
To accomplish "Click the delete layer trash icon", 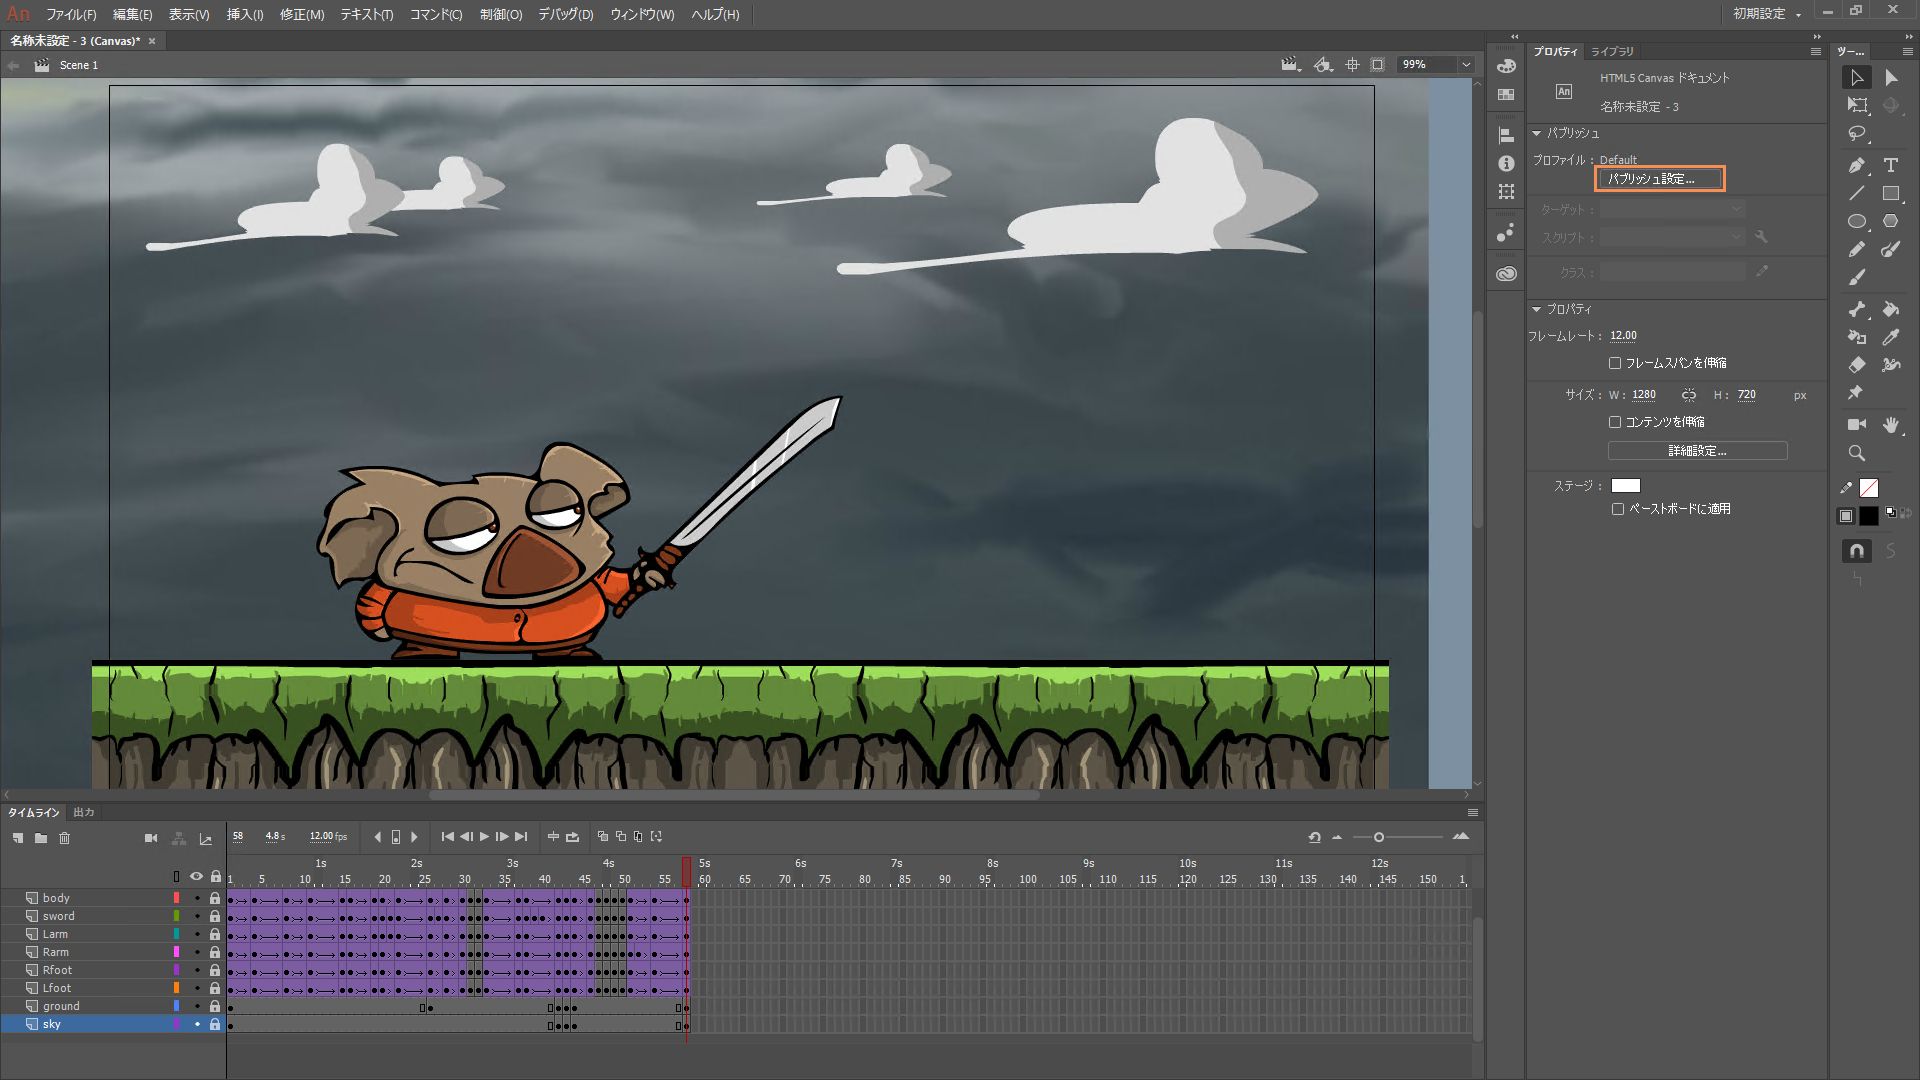I will point(65,838).
